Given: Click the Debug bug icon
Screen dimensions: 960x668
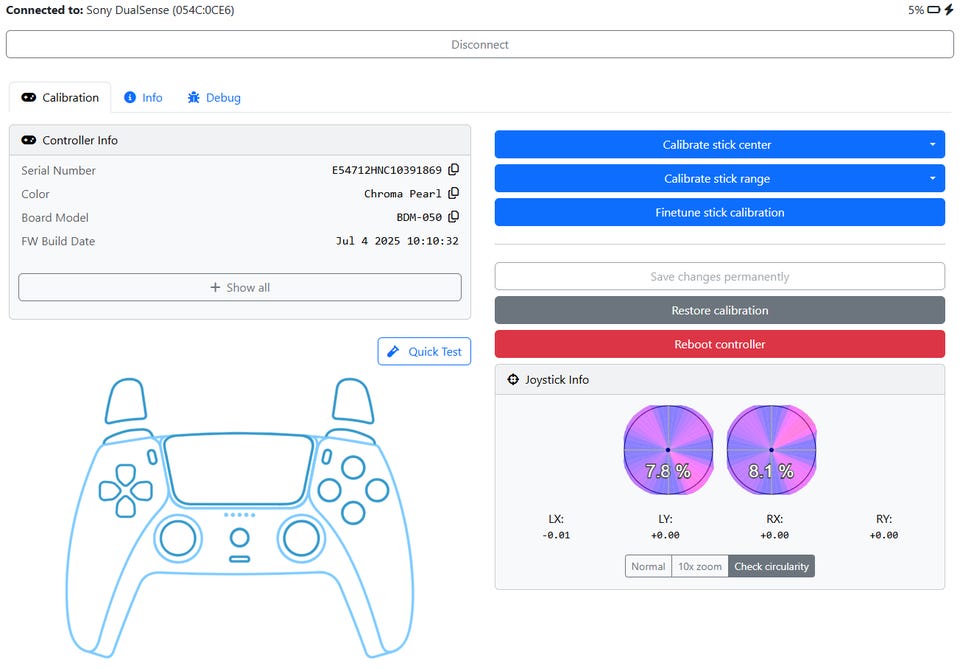Looking at the screenshot, I should [x=193, y=97].
